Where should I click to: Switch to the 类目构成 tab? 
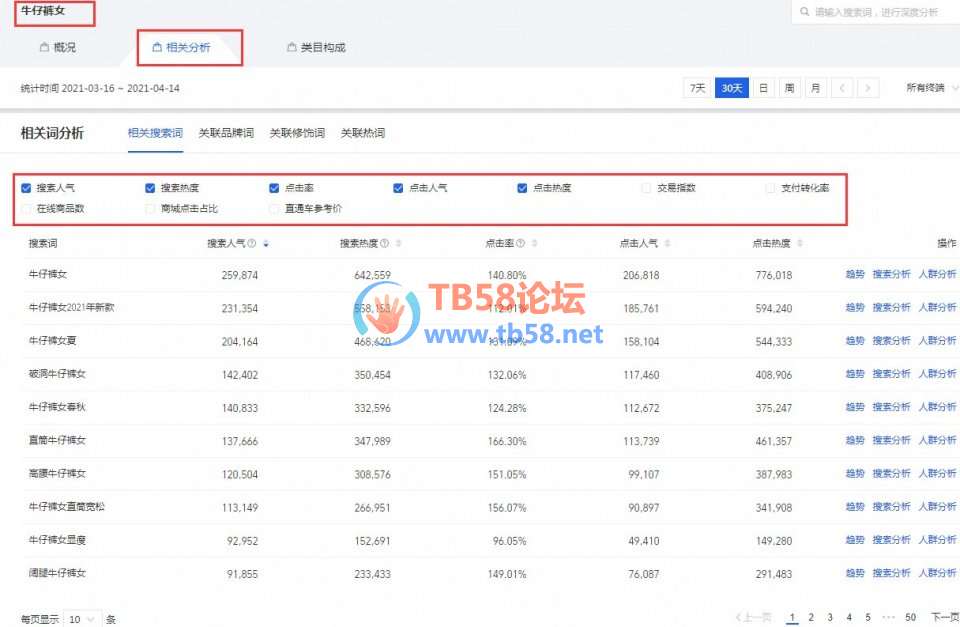click(315, 47)
